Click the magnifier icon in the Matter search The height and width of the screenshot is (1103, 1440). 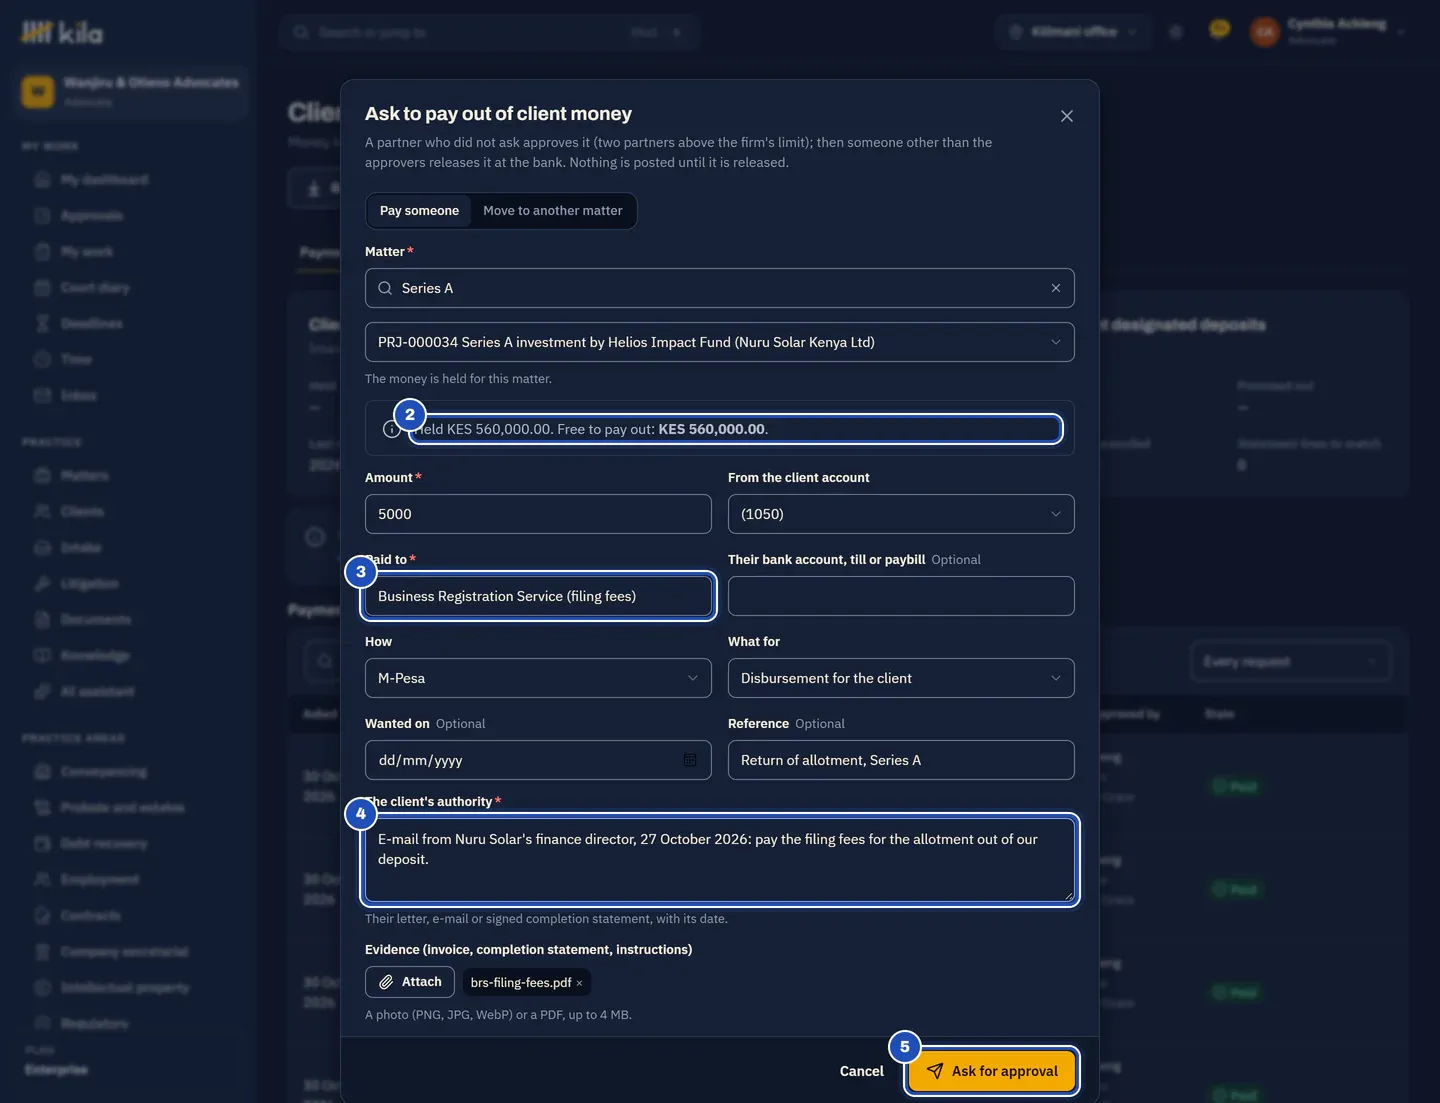[385, 288]
